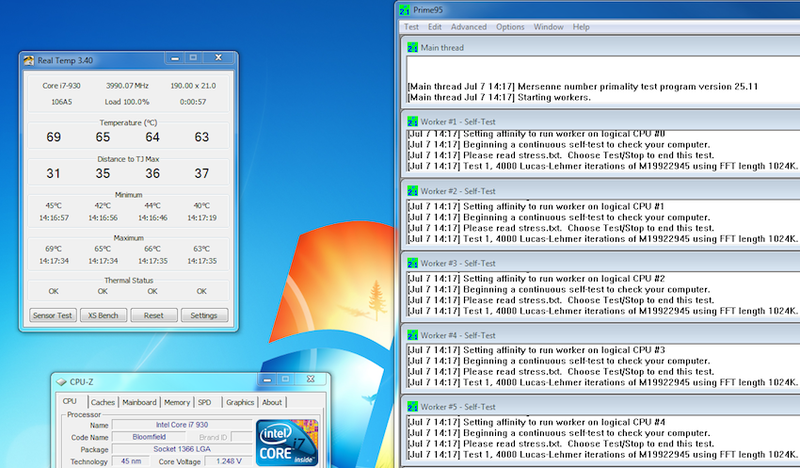The height and width of the screenshot is (468, 800).
Task: Select the Graphics tab in CPU-Z
Action: [x=240, y=402]
